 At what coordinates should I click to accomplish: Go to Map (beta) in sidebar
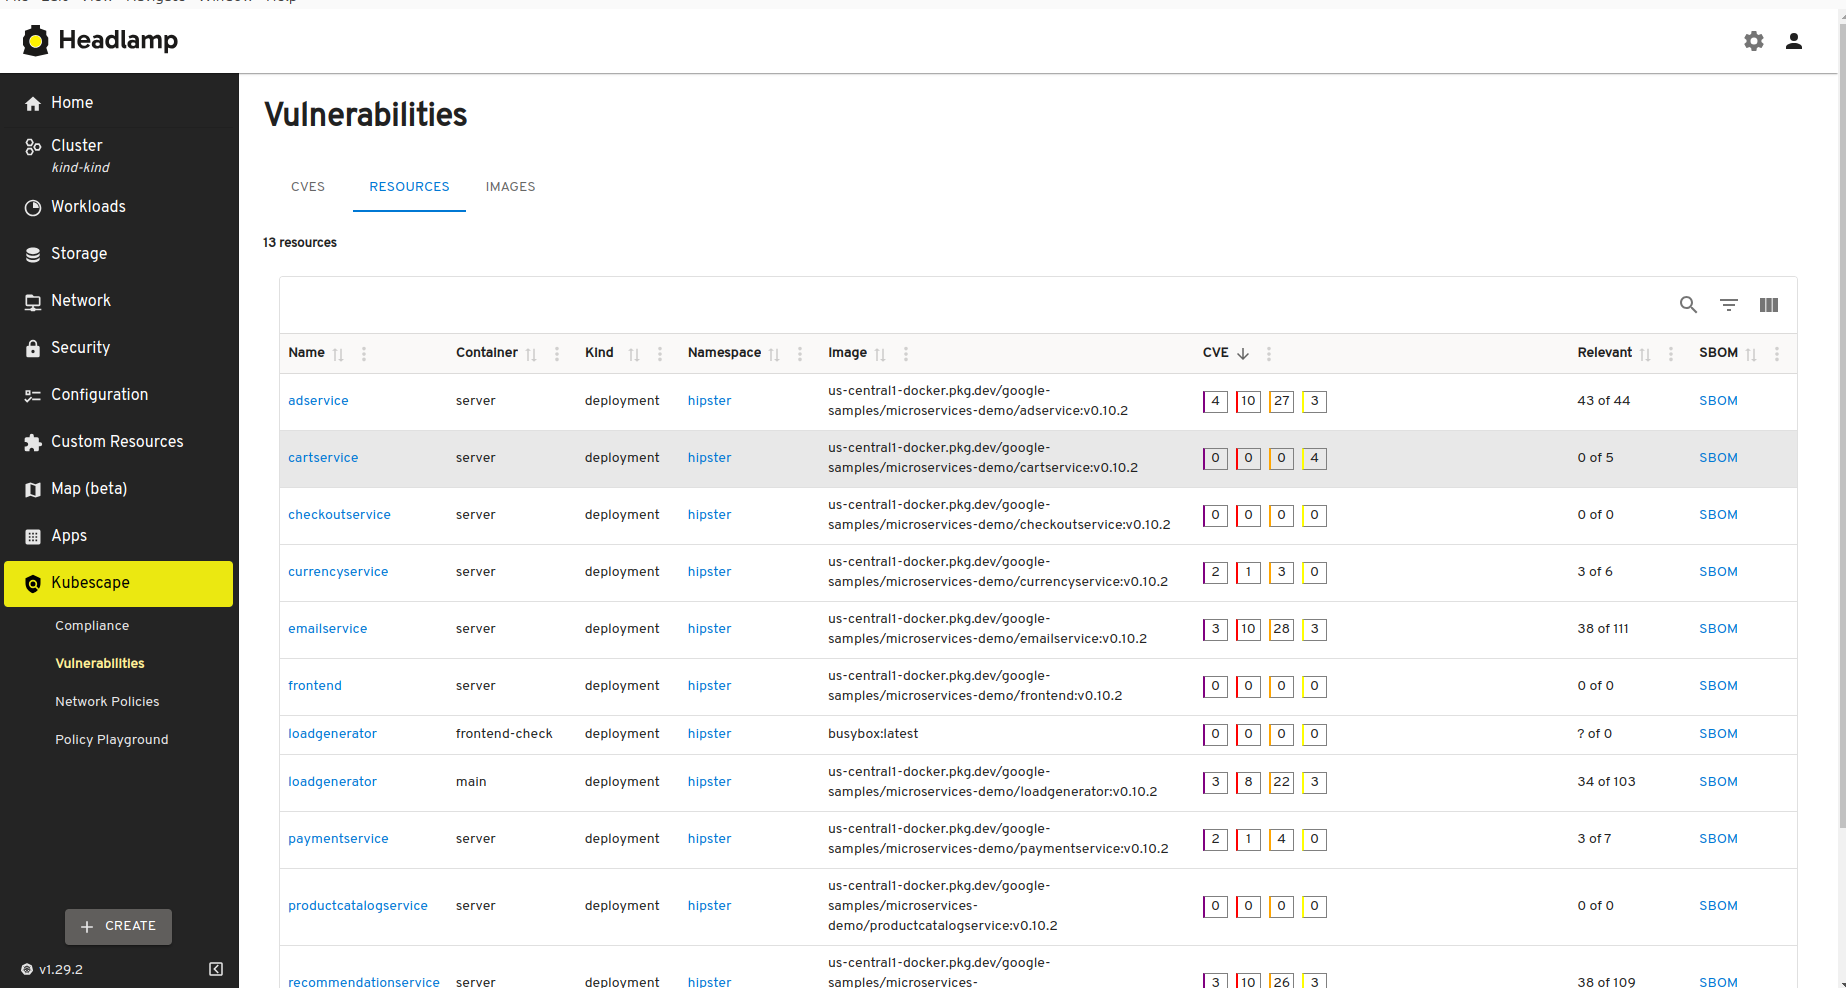click(x=118, y=489)
